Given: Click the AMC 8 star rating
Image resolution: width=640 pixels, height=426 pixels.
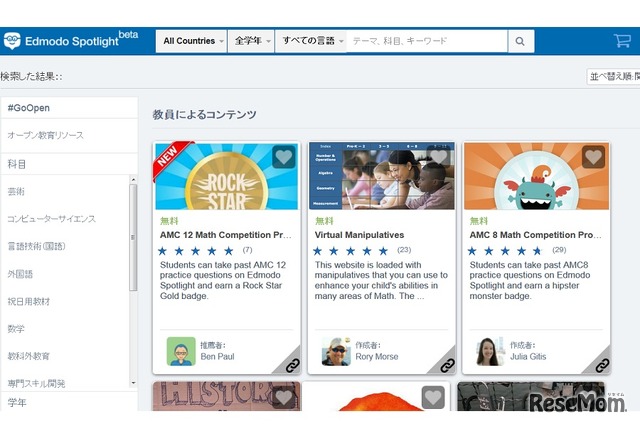Looking at the screenshot, I should pyautogui.click(x=505, y=251).
